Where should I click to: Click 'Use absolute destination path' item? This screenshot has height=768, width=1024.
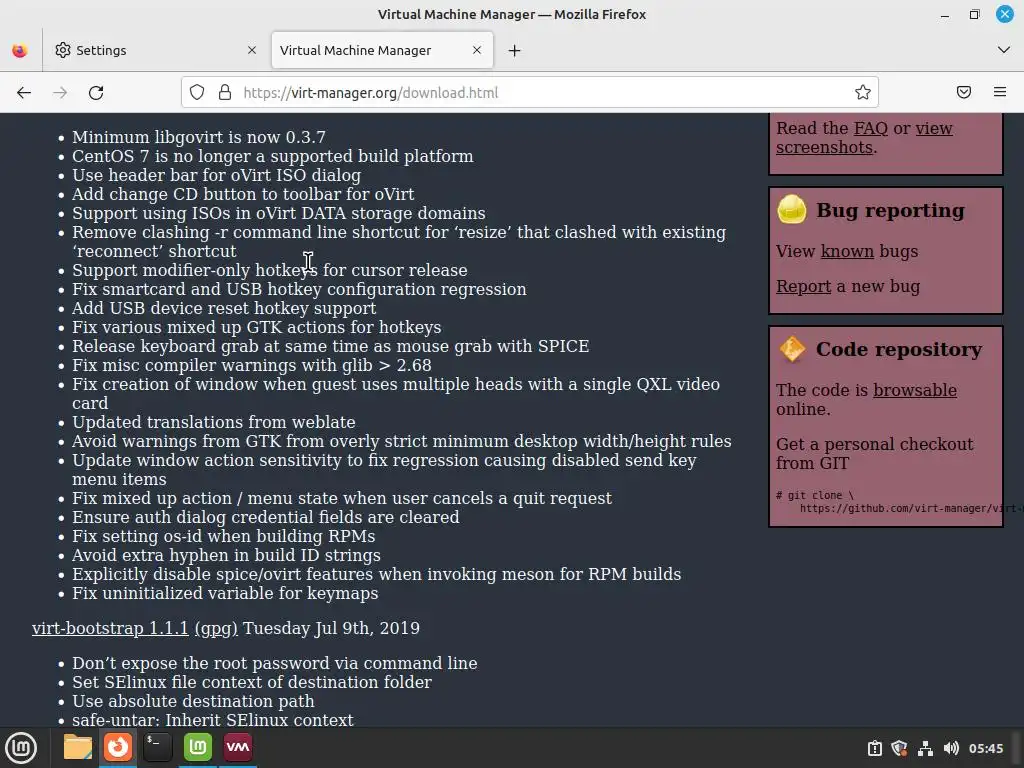pos(193,701)
